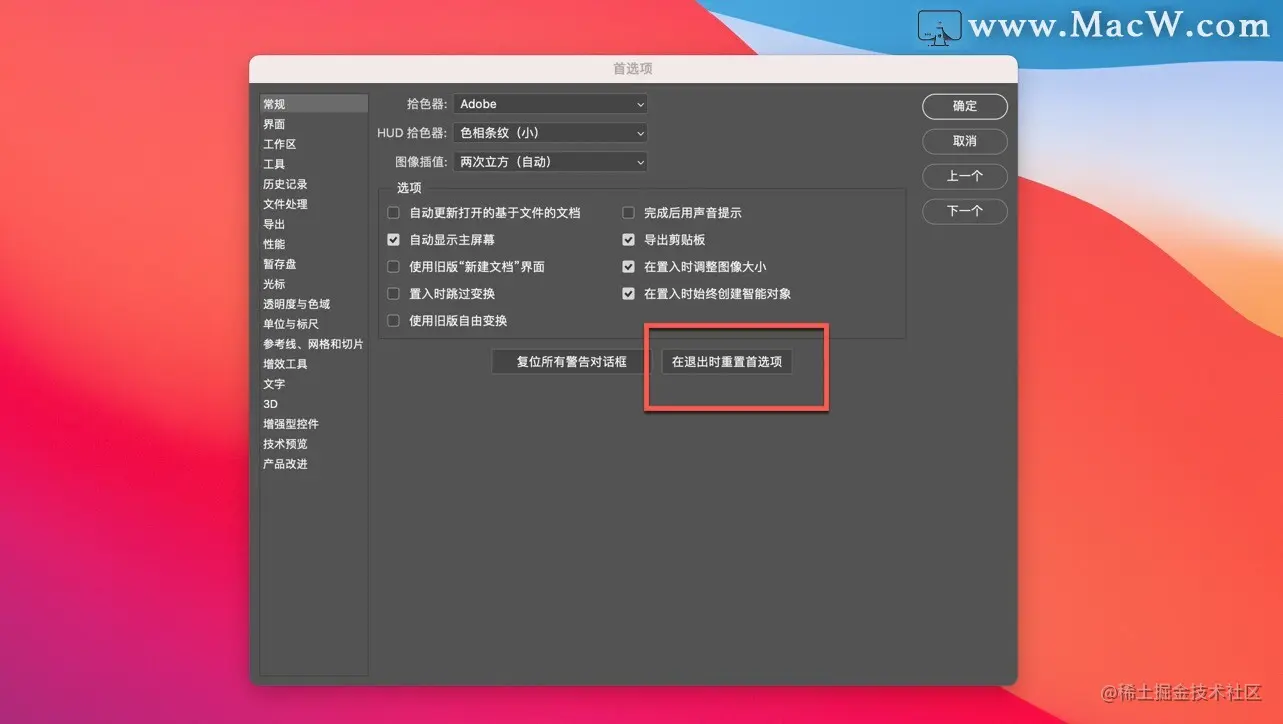Disable 在置入时调整图像大小
1283x724 pixels.
coord(628,267)
